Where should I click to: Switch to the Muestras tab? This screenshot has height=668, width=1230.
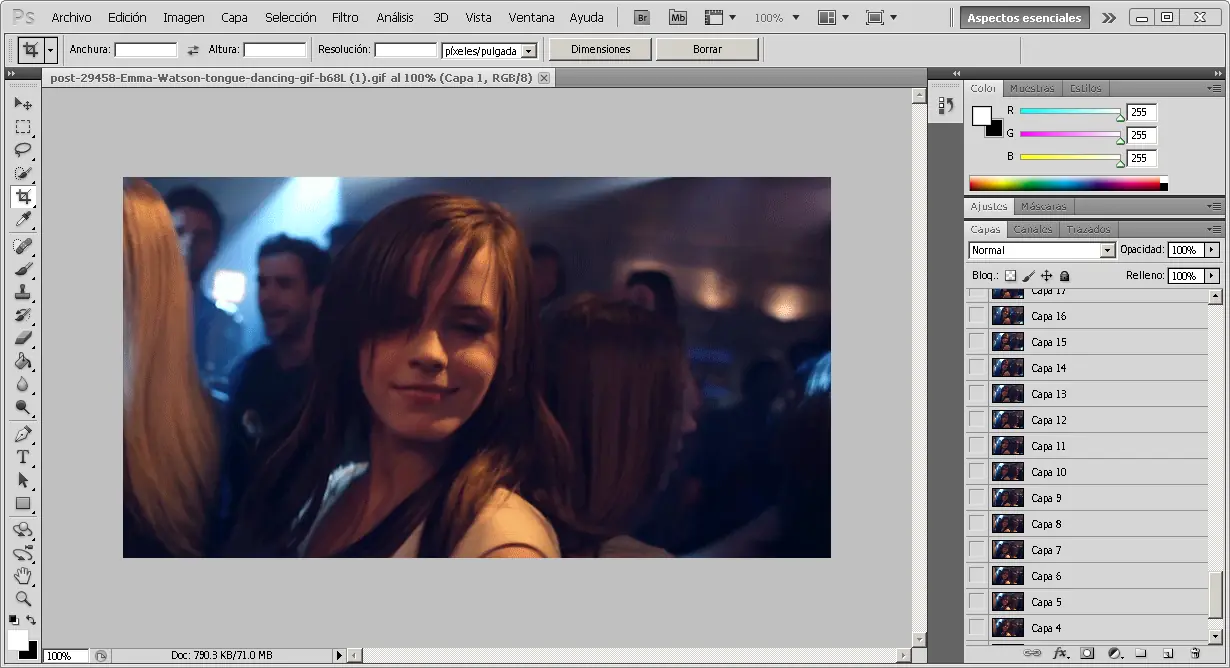[1031, 88]
